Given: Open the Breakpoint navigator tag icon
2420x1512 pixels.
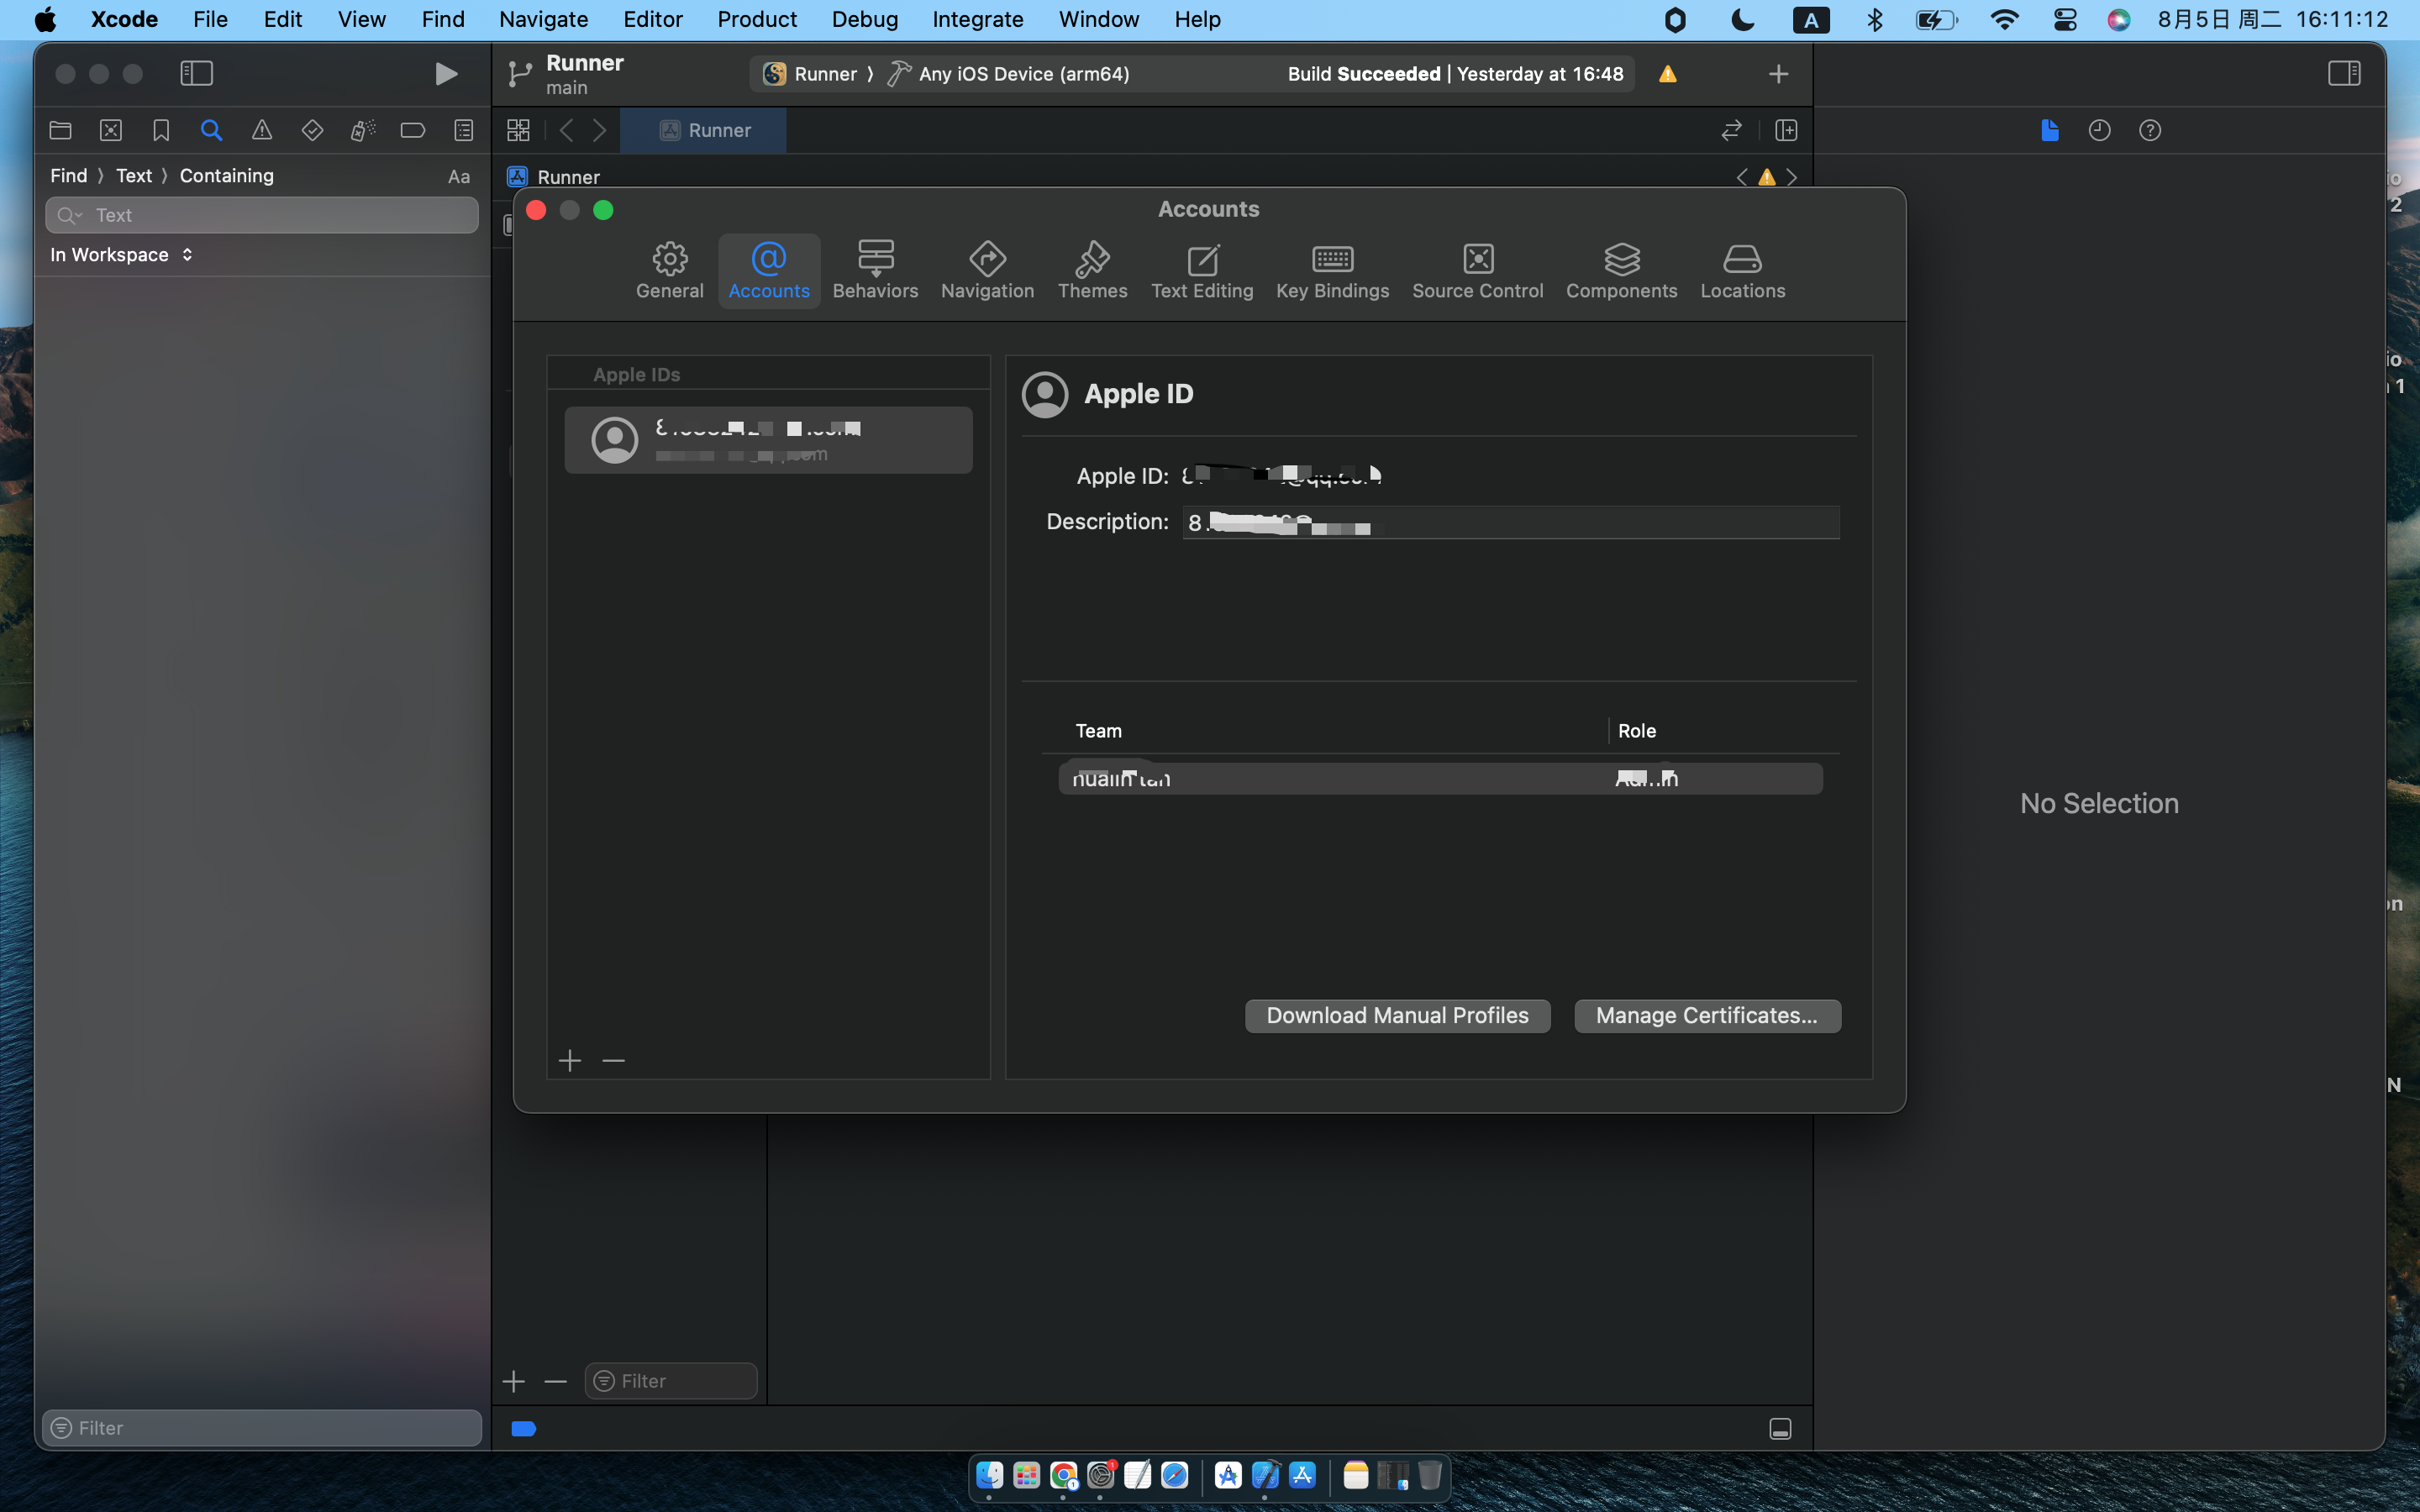Looking at the screenshot, I should tap(412, 130).
